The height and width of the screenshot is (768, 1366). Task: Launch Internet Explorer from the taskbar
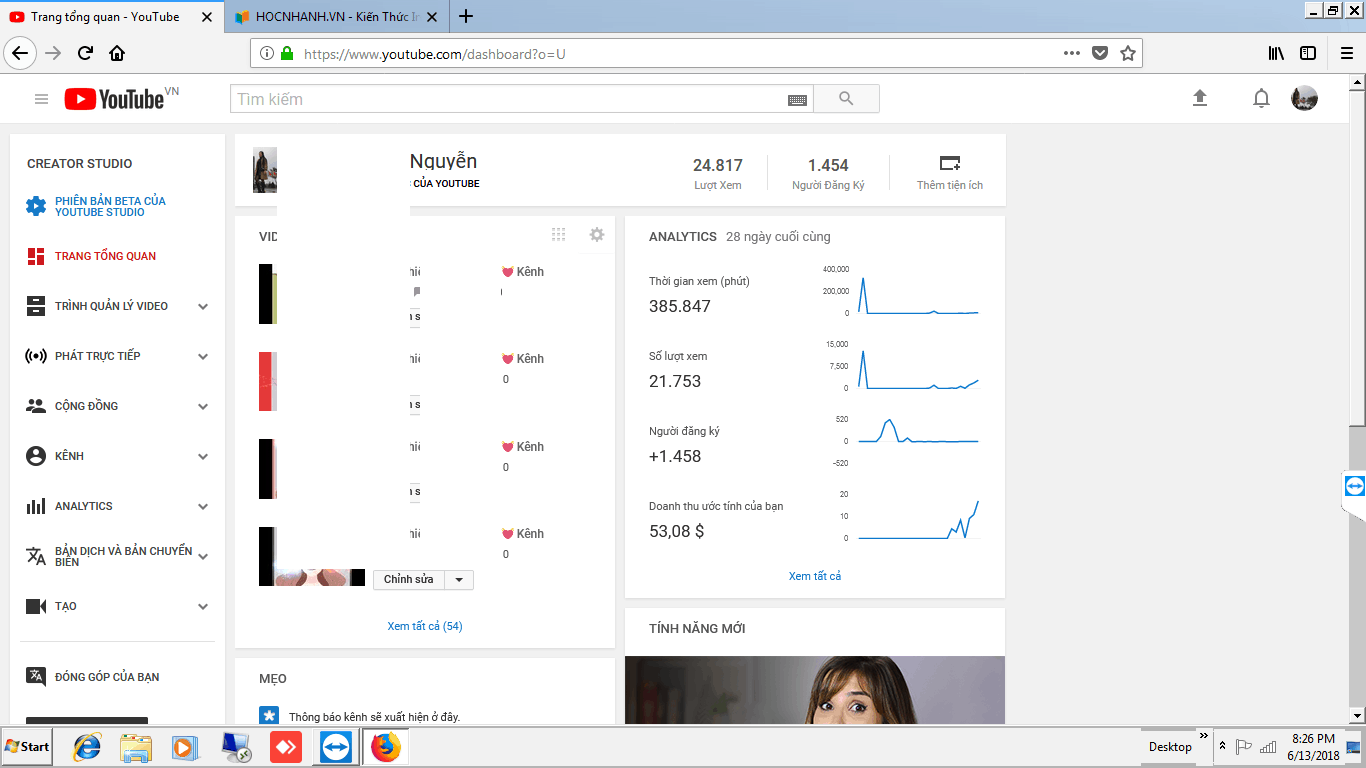click(88, 747)
